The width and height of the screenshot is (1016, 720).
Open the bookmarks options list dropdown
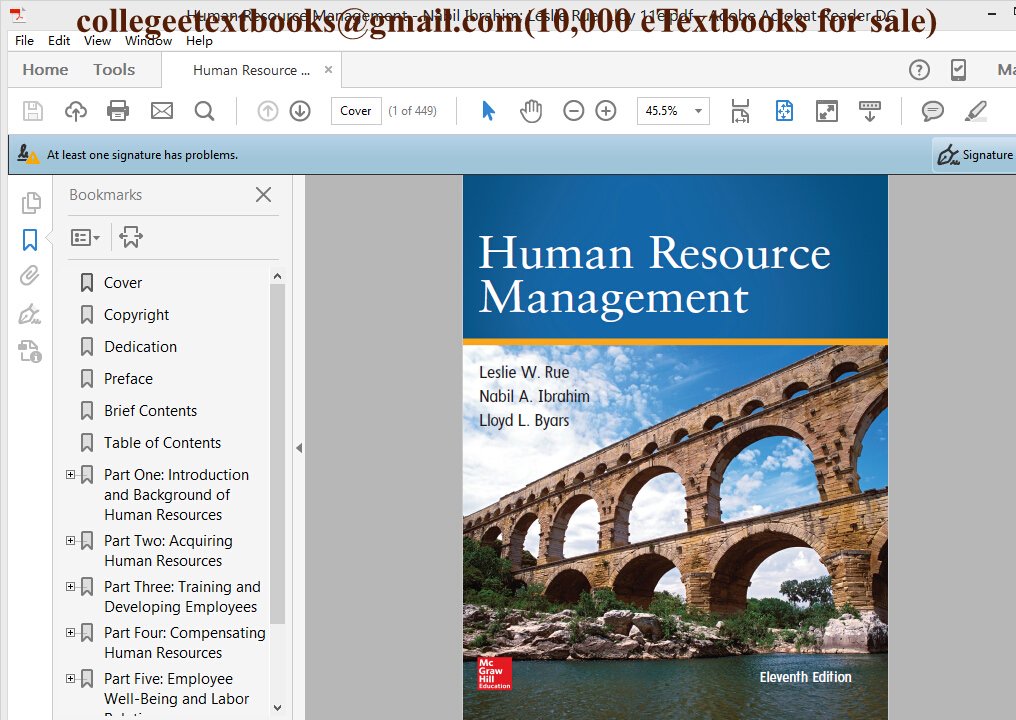pos(85,237)
